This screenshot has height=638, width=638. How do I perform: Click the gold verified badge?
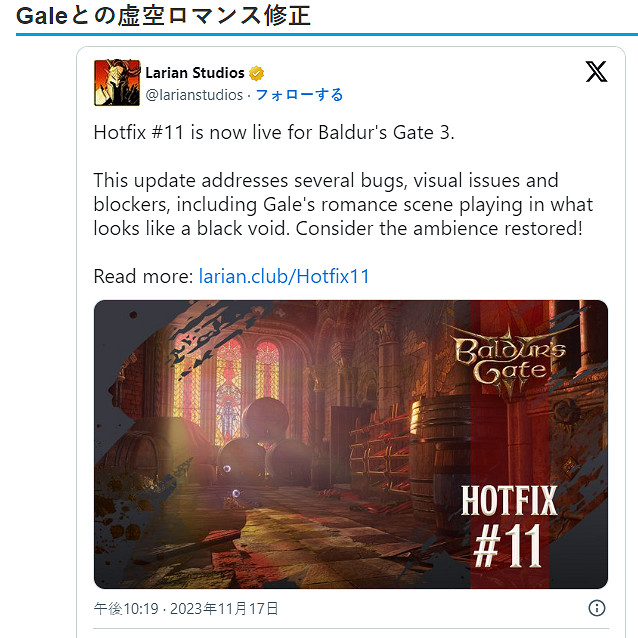coord(256,74)
